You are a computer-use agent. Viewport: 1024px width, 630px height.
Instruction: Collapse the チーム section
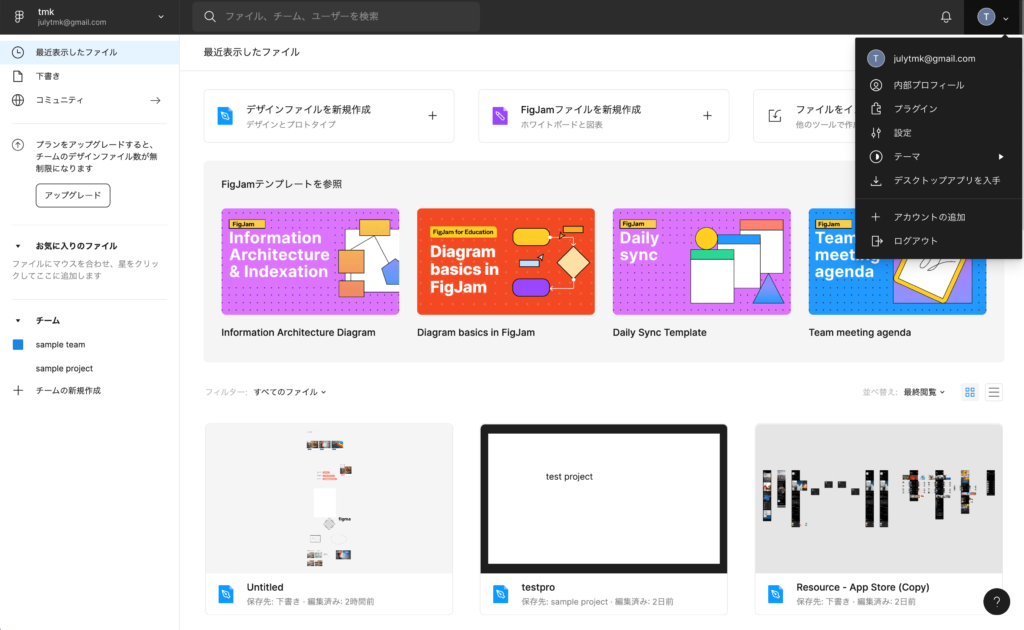click(18, 321)
